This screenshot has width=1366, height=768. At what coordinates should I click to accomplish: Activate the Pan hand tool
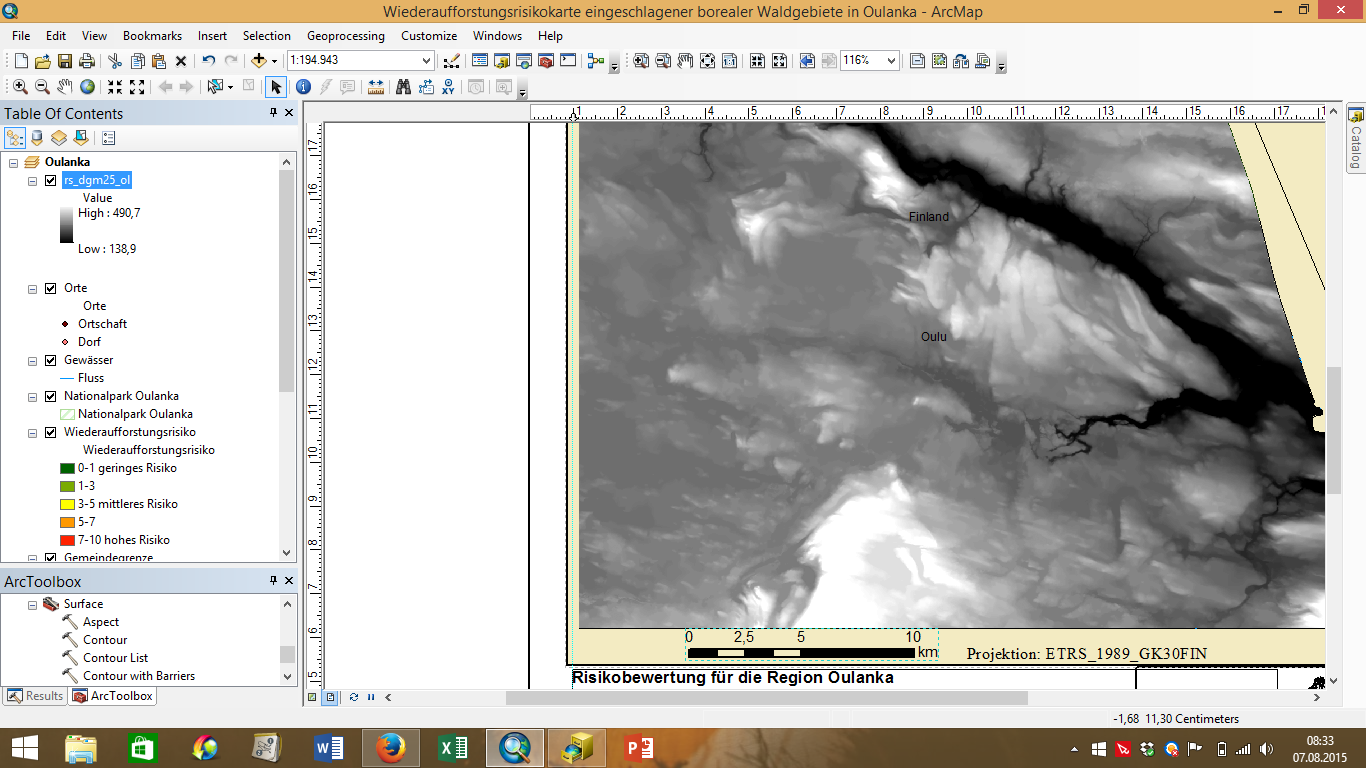[65, 87]
